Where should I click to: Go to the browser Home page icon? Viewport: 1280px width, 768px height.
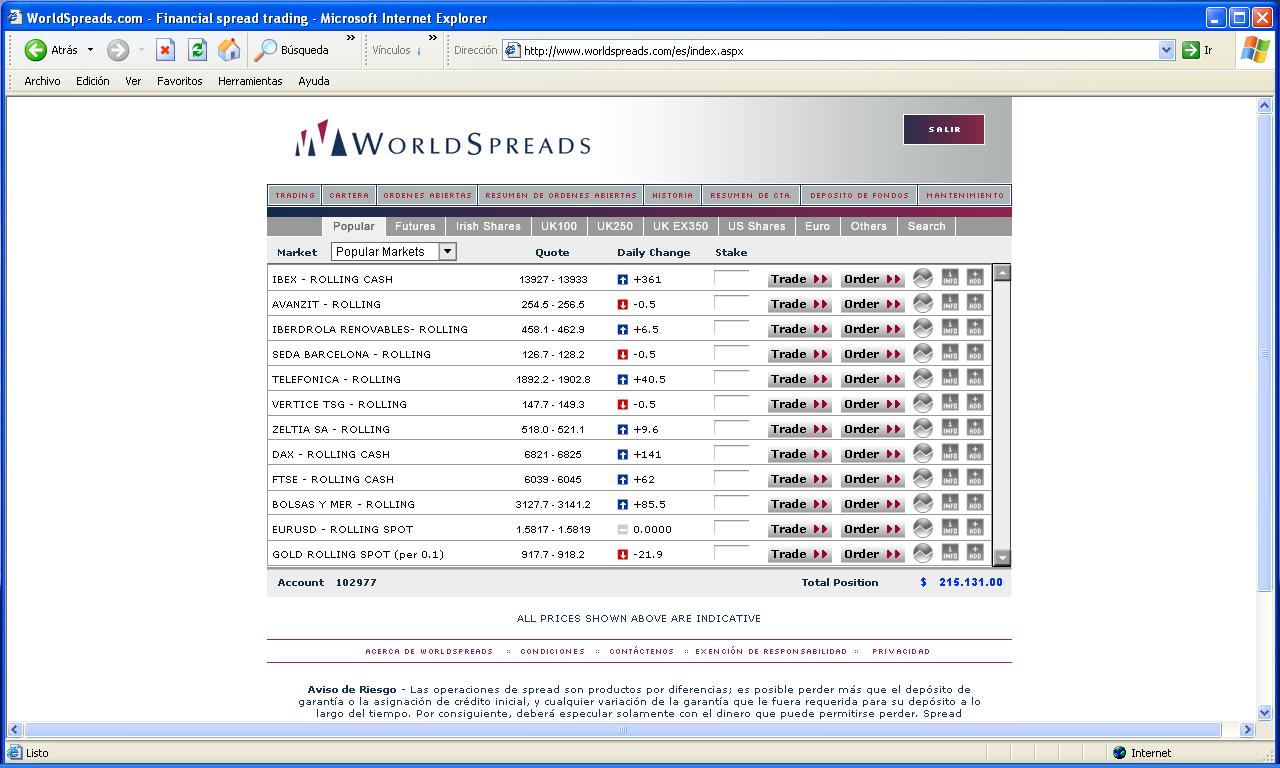tap(229, 50)
